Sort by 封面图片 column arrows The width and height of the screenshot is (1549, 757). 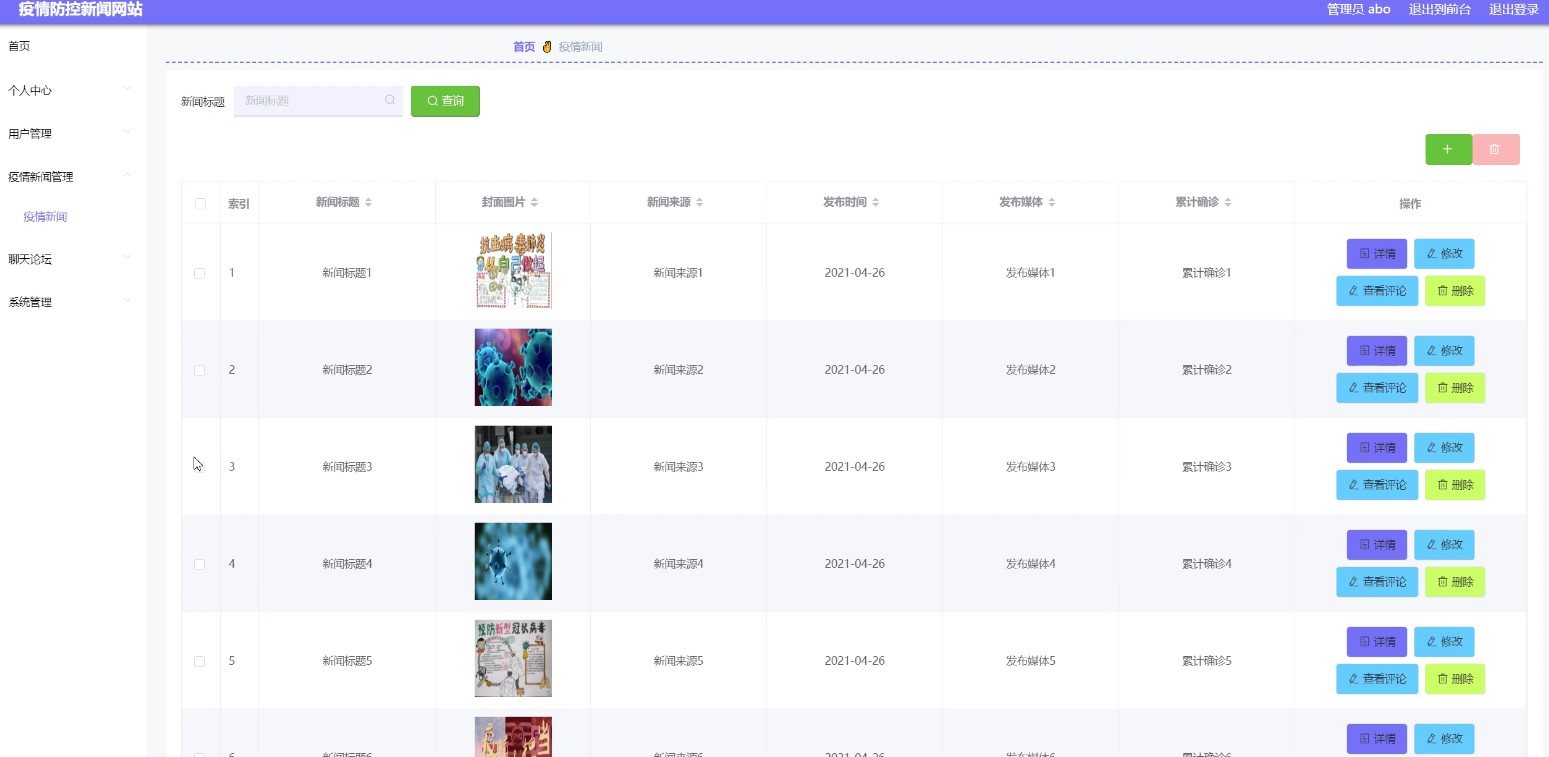click(534, 203)
